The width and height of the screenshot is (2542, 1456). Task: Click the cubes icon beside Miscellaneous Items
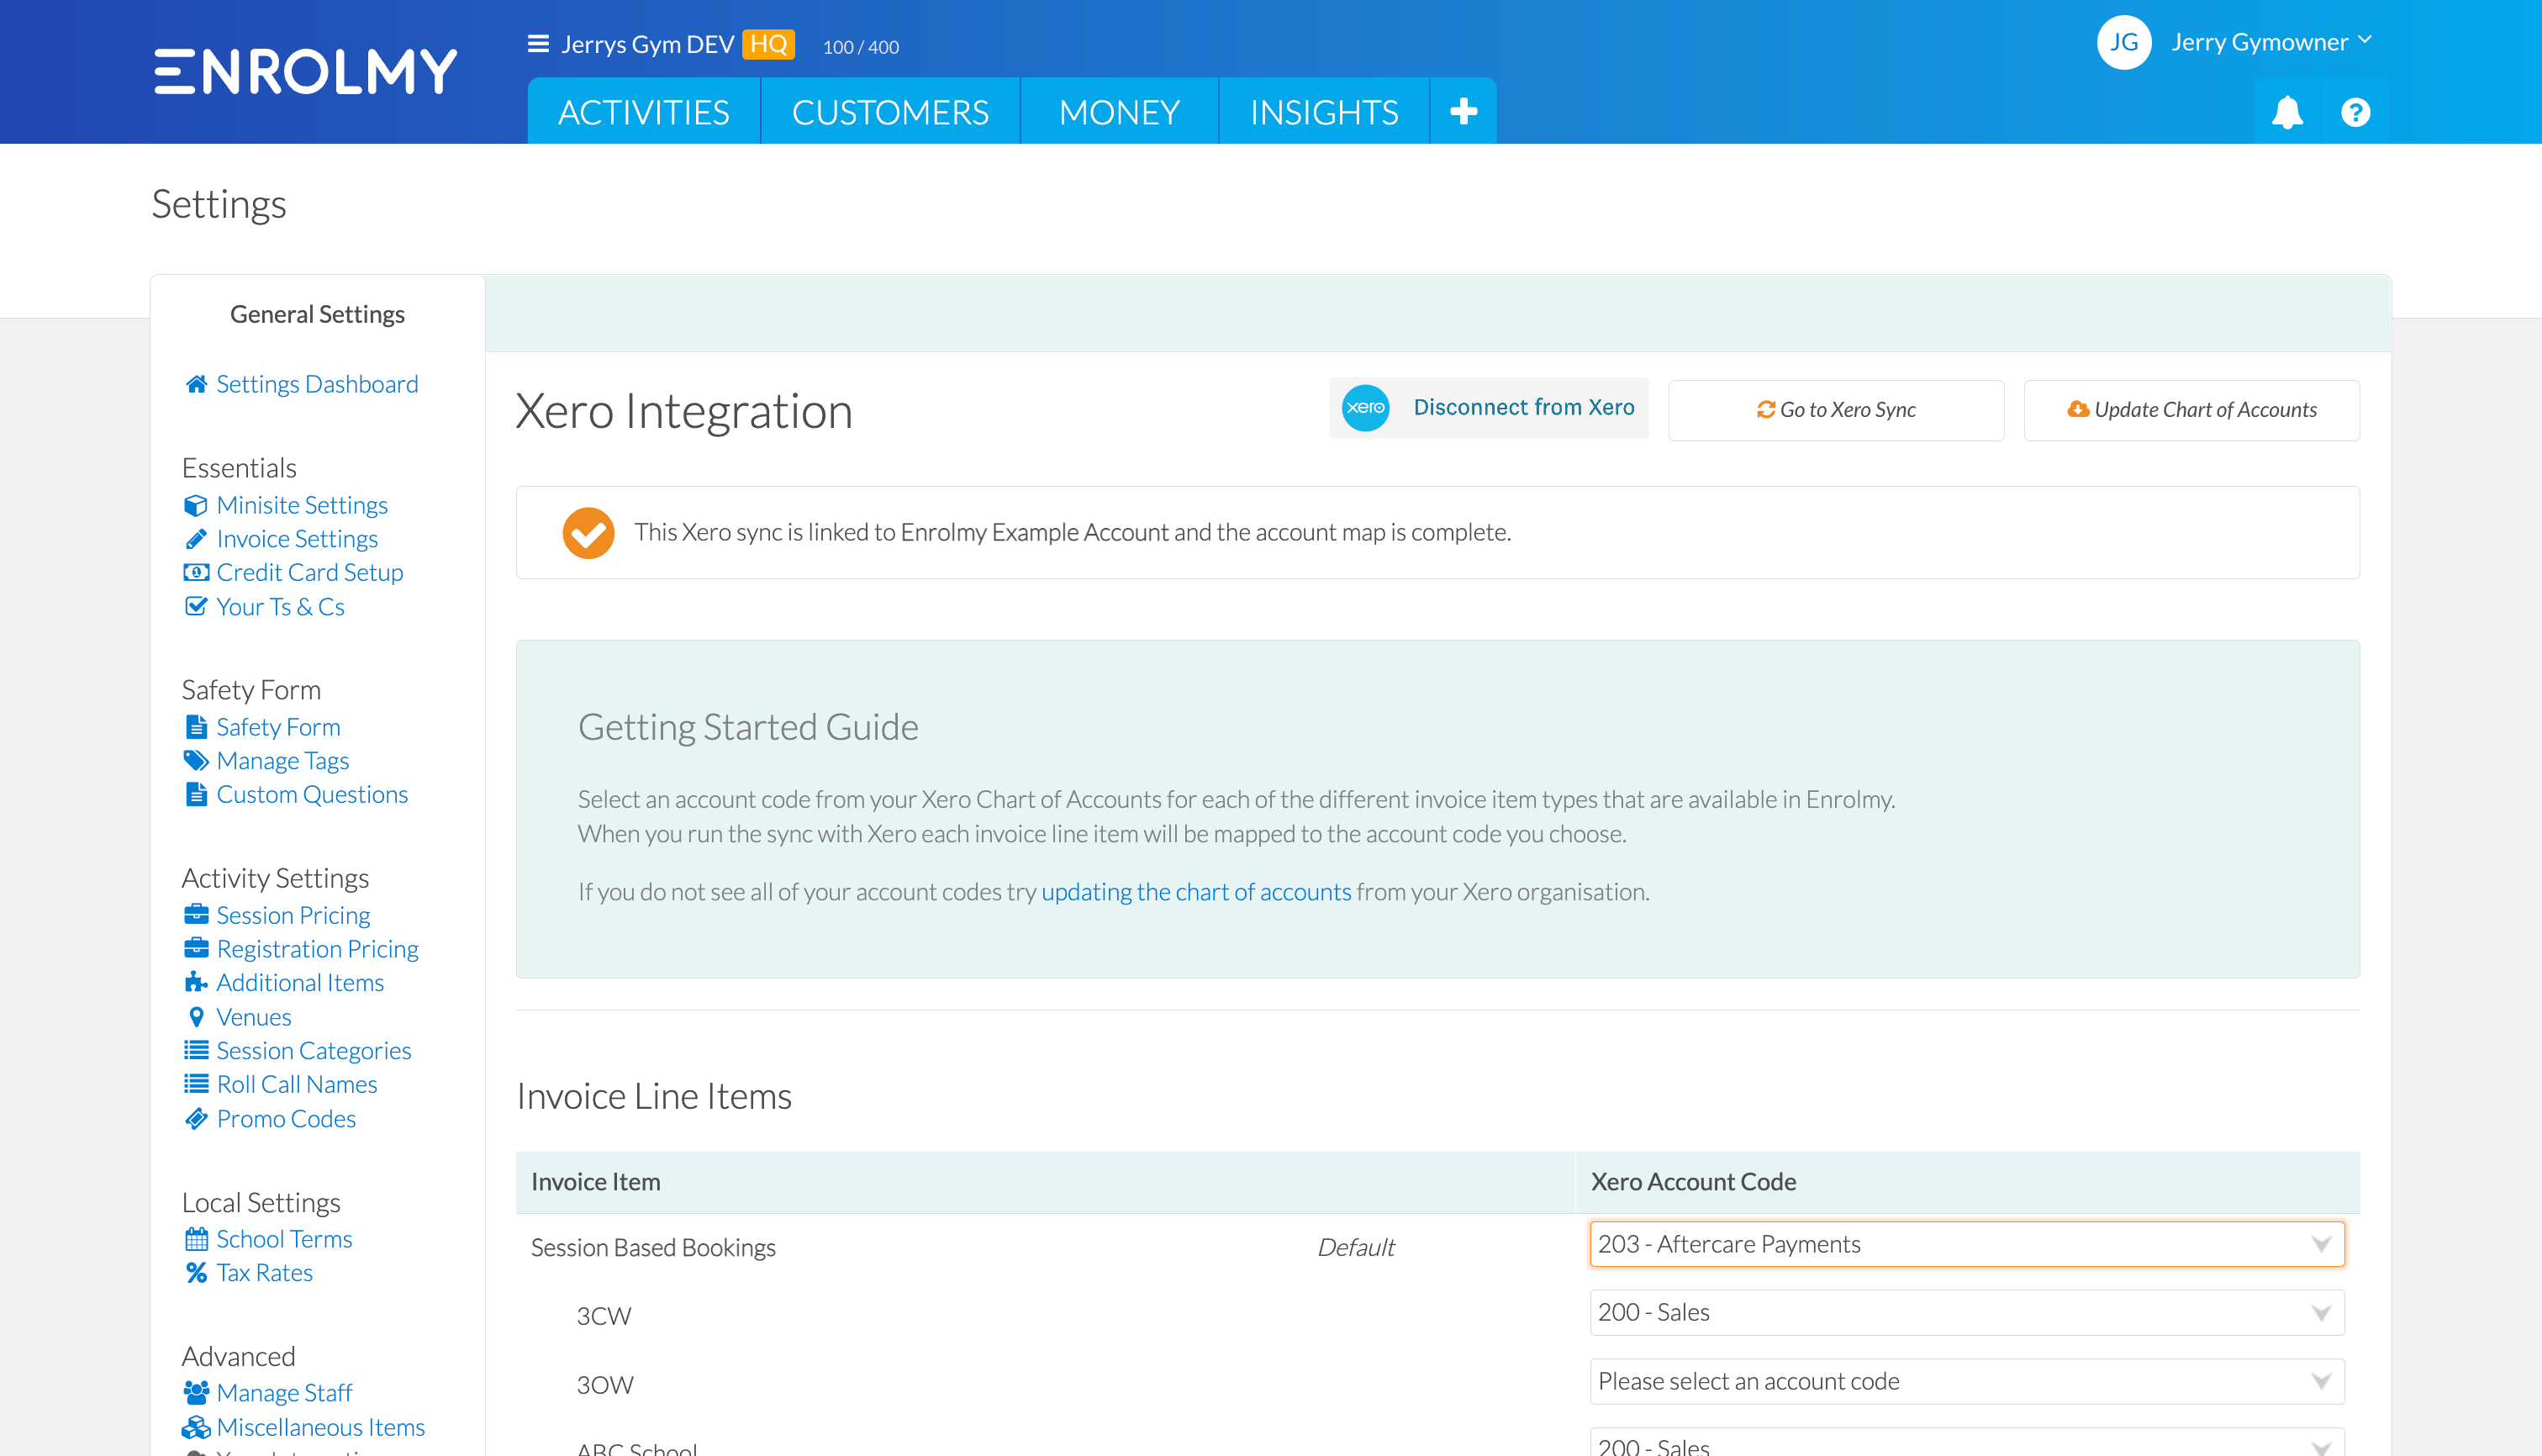196,1427
